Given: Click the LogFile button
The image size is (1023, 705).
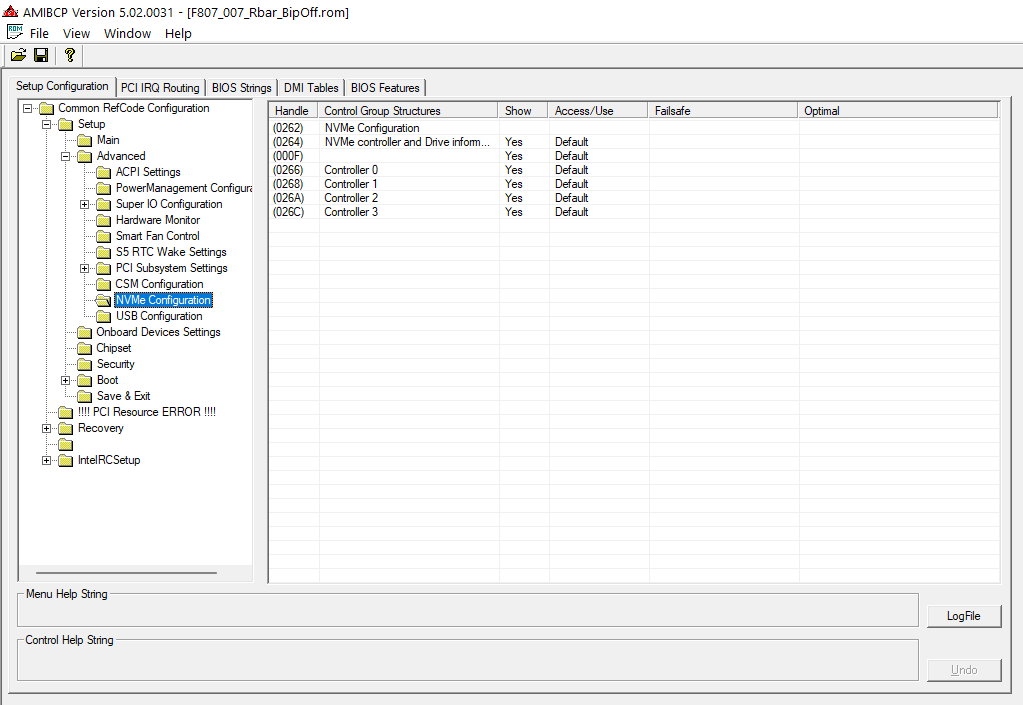Looking at the screenshot, I should tap(964, 616).
